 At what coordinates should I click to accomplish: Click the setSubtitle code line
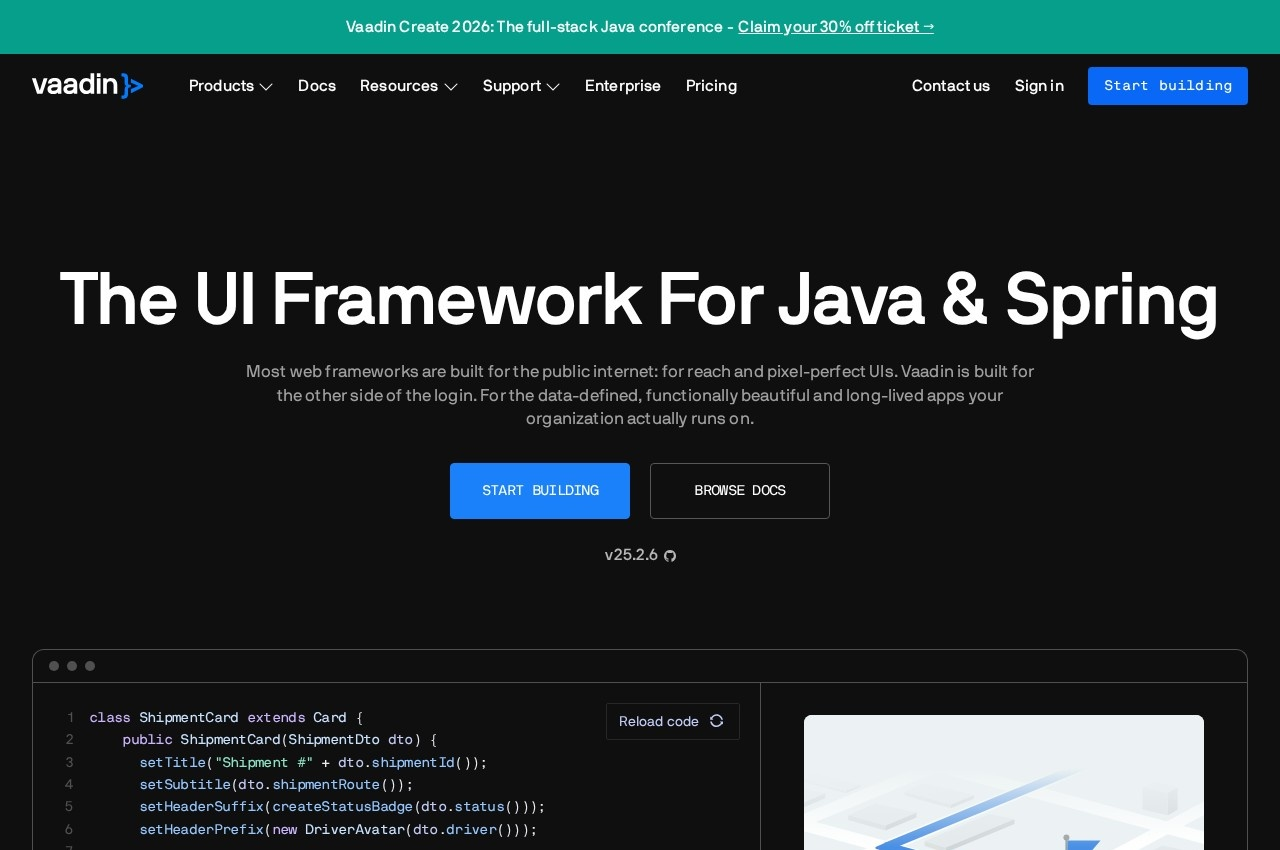[x=276, y=785]
